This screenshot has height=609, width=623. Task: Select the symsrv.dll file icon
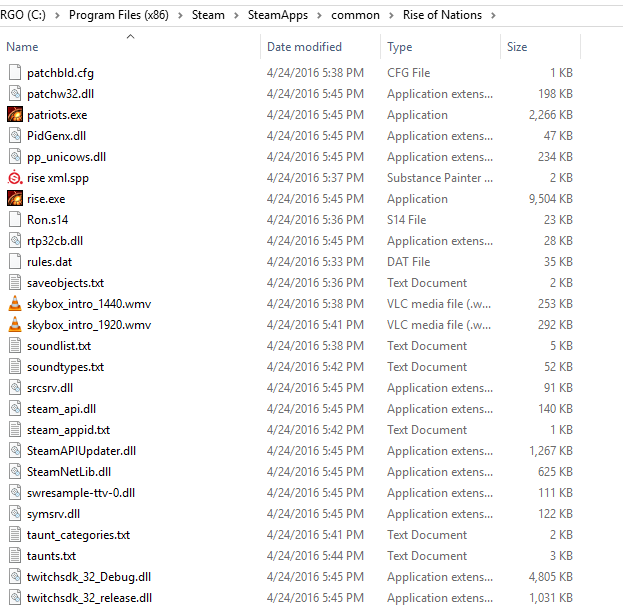pos(15,514)
